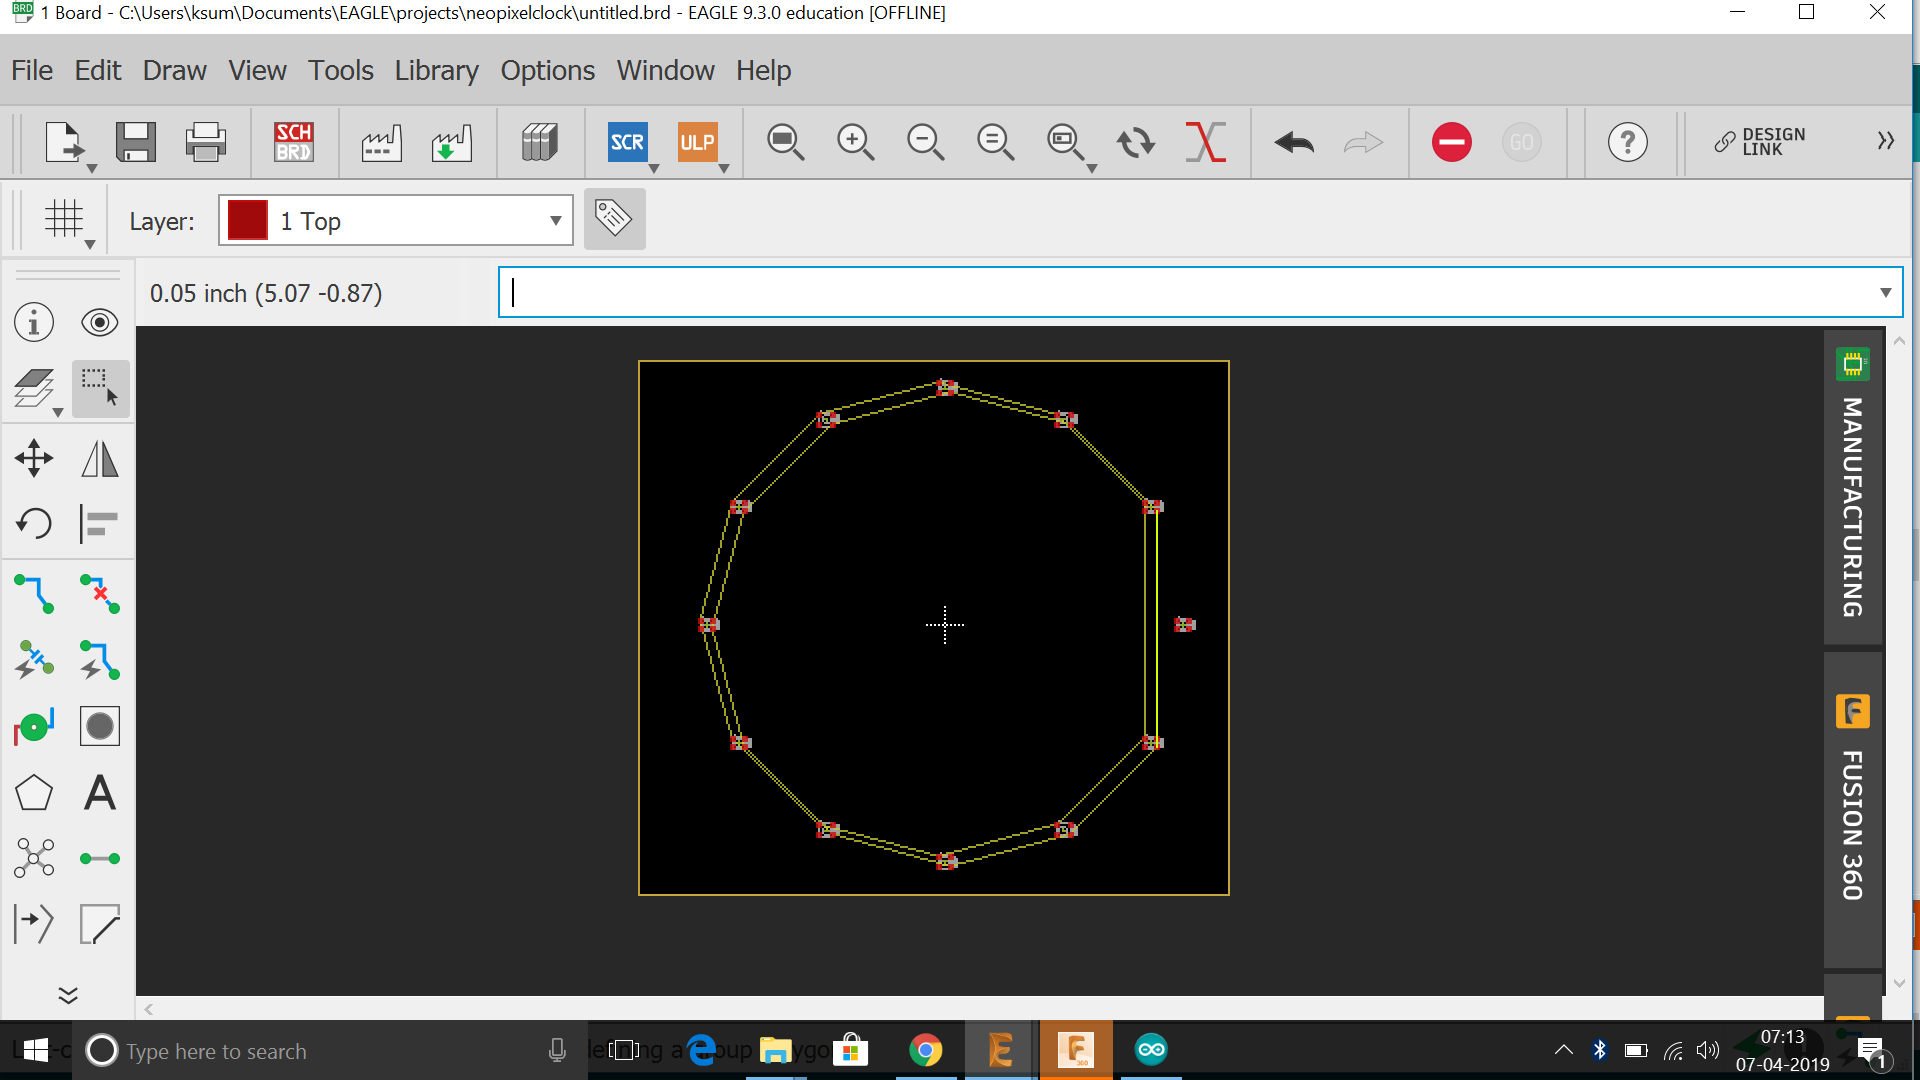This screenshot has height=1080, width=1920.
Task: Expand the command line history dropdown
Action: pyautogui.click(x=1885, y=293)
